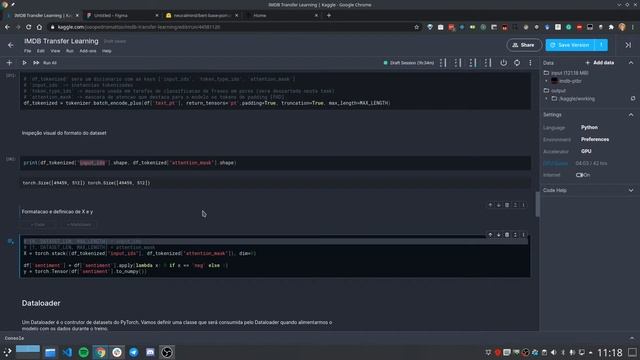Open the File menu
Screen dimensions: 640x360
(x=27, y=51)
